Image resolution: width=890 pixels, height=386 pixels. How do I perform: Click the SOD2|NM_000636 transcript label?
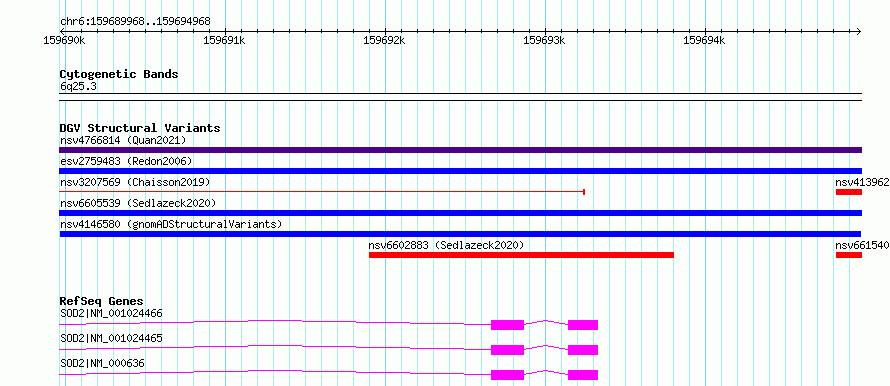click(x=102, y=363)
